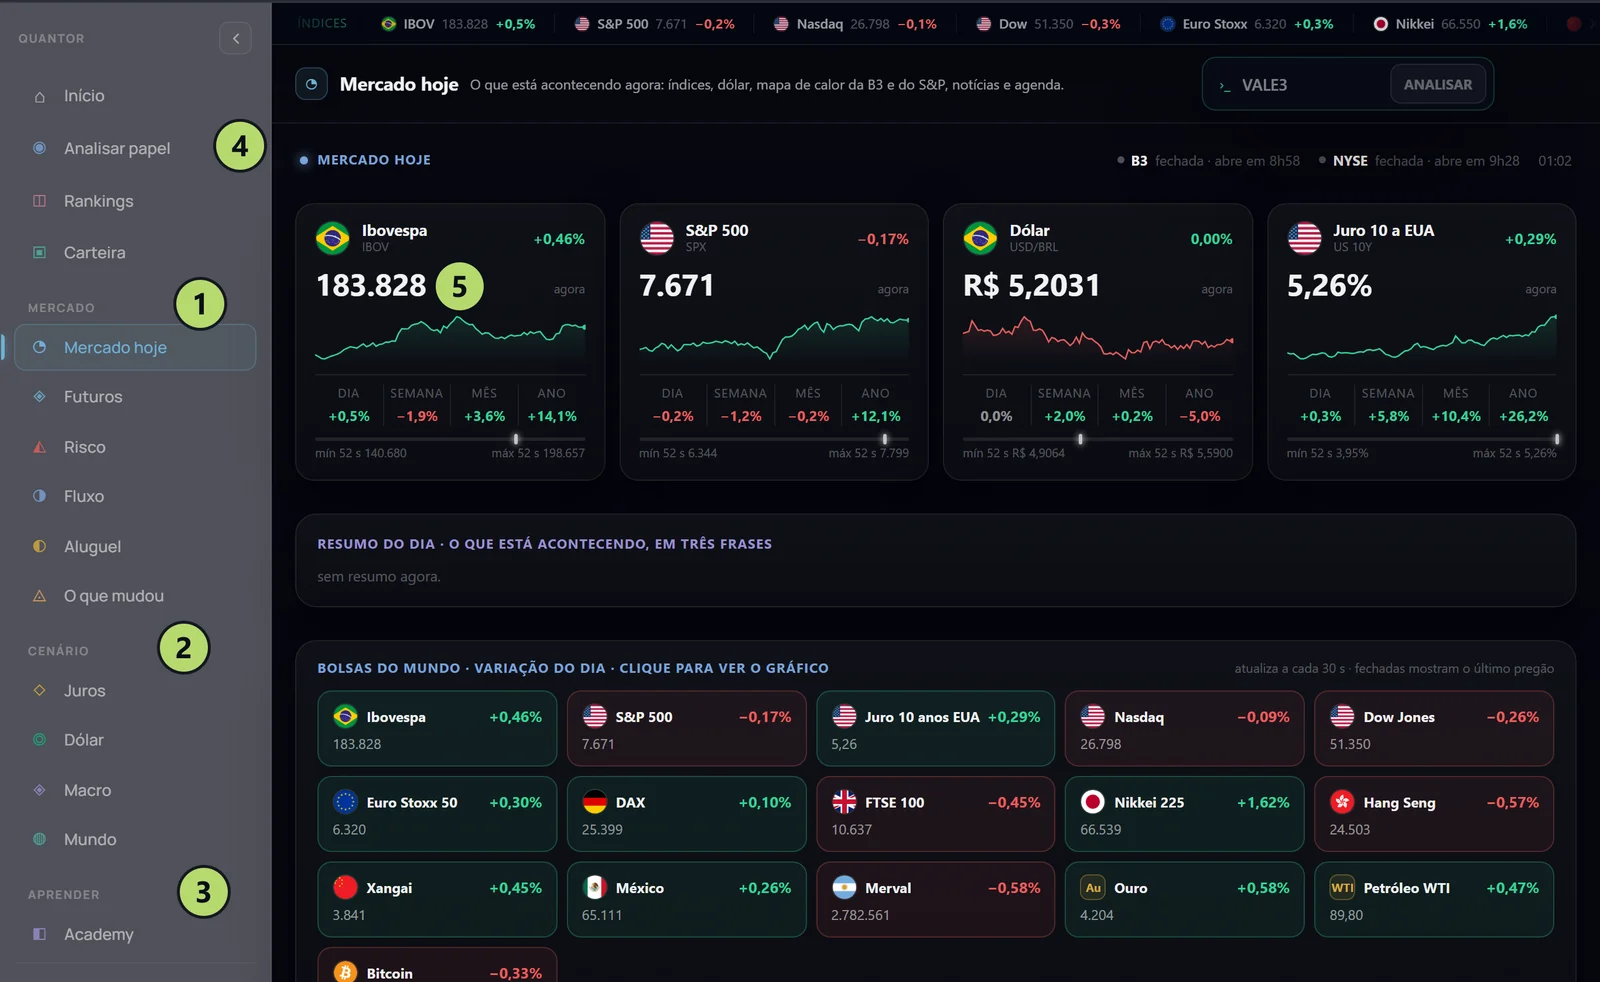Click the Au gold icon on the Ouro tile
The width and height of the screenshot is (1600, 982).
pos(1093,888)
